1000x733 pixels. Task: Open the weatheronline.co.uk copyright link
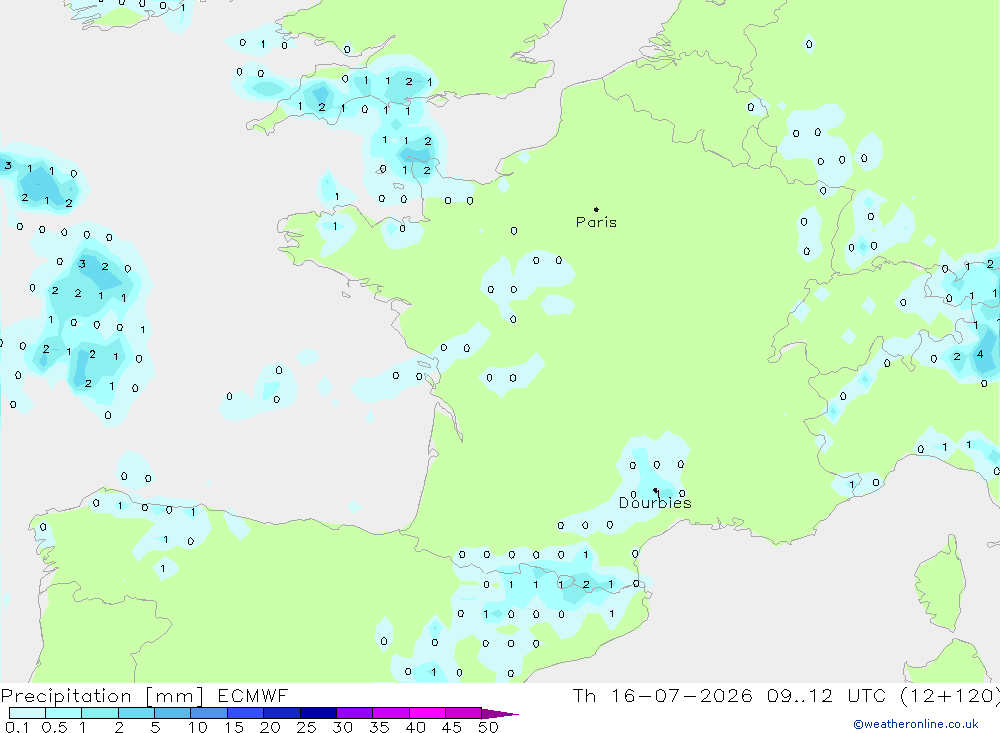(x=916, y=724)
